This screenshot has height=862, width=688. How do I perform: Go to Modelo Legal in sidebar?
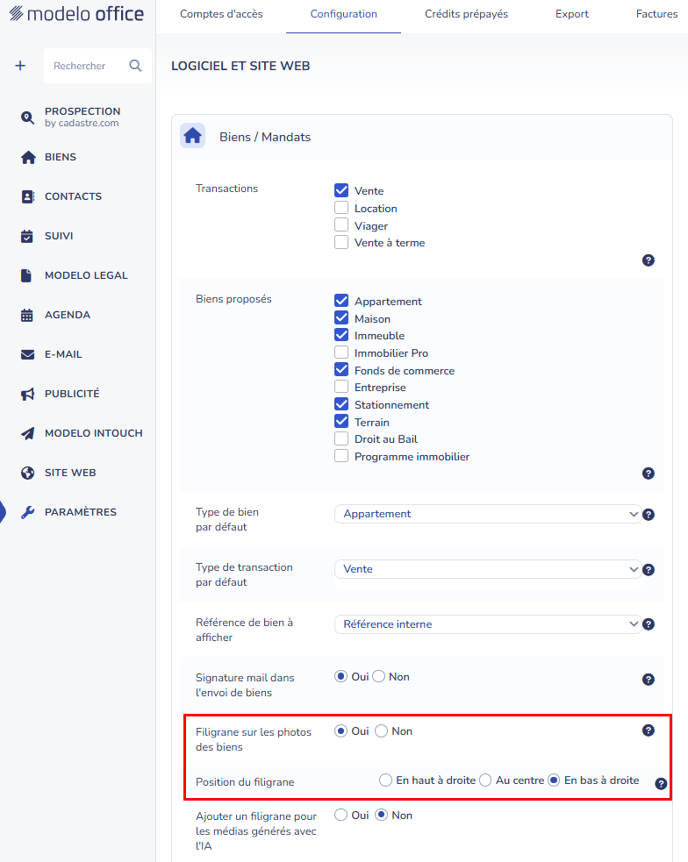86,276
